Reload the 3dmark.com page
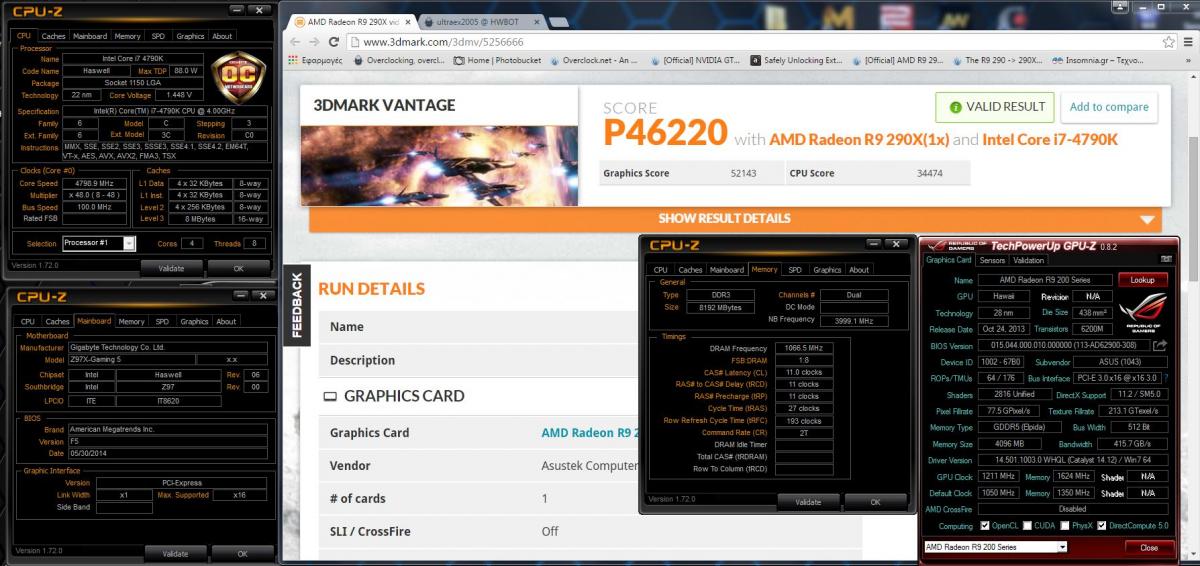 coord(335,42)
